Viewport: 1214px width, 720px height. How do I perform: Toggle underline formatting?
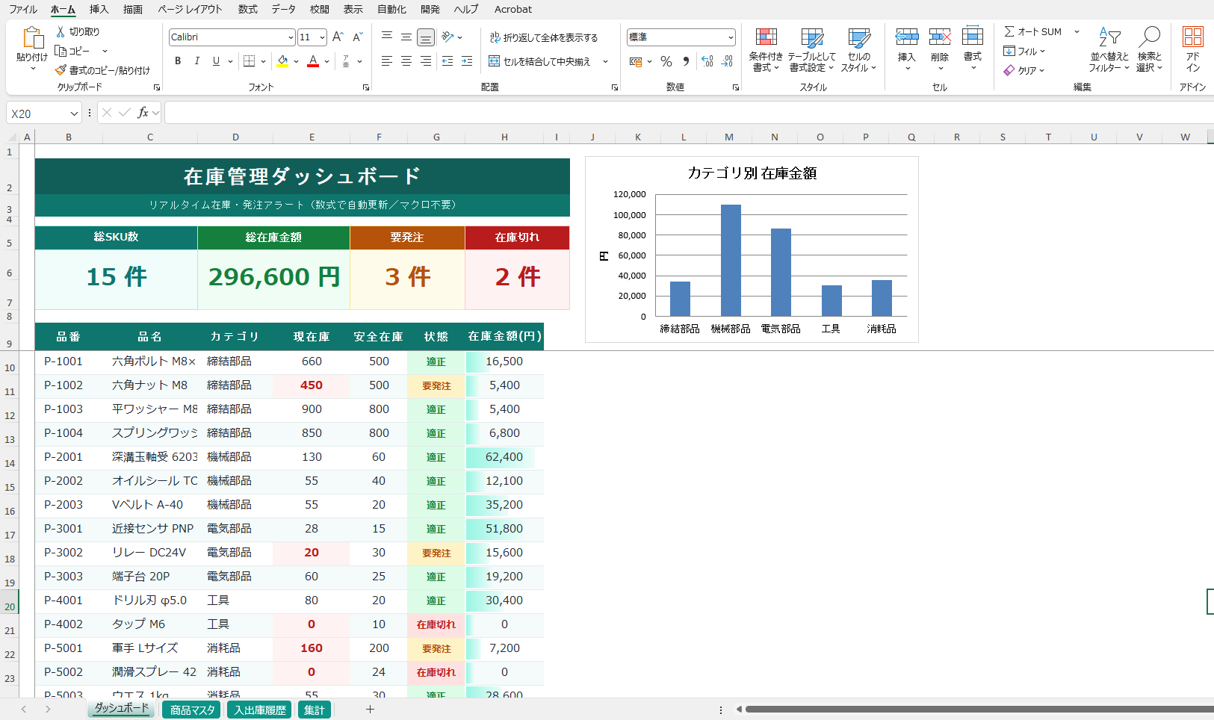tap(216, 61)
